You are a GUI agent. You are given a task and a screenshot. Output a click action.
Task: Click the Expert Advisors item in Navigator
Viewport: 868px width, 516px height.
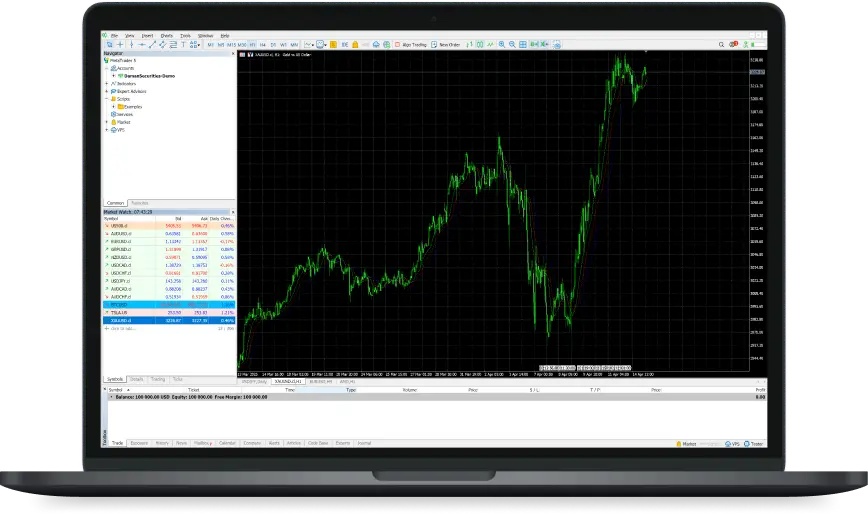point(132,91)
